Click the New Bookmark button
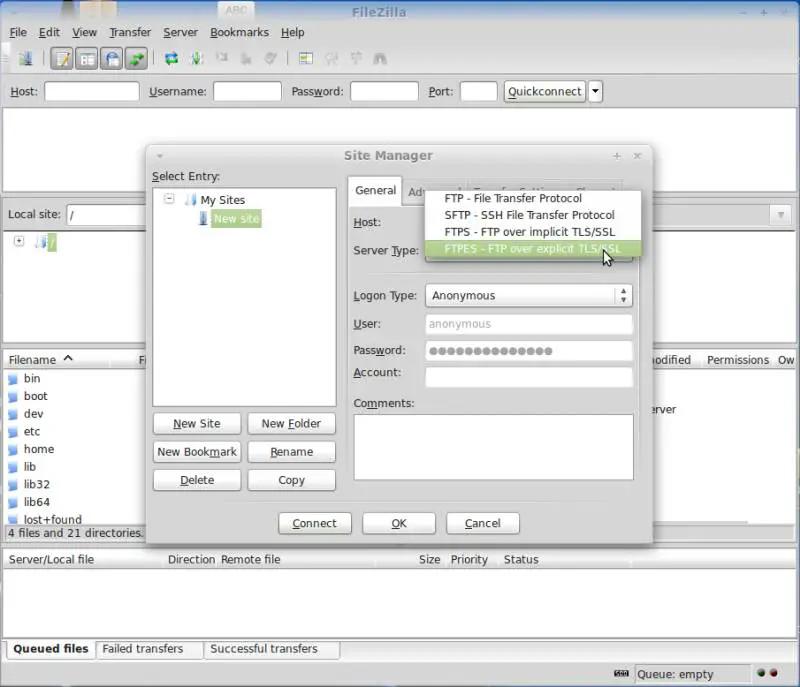 [x=197, y=452]
